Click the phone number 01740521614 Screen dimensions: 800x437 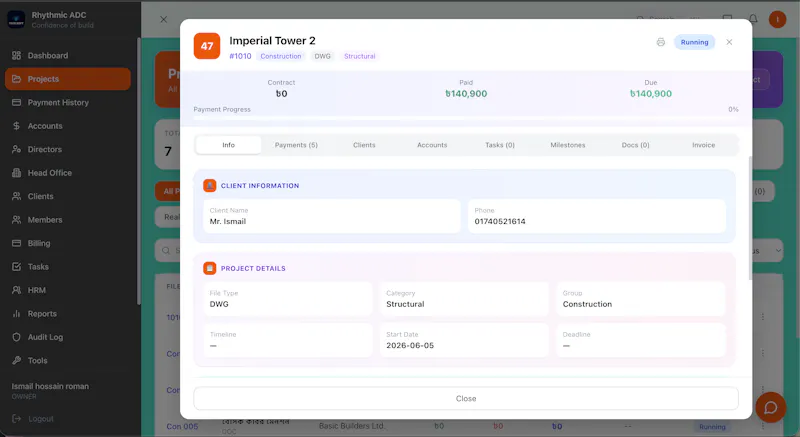[500, 221]
